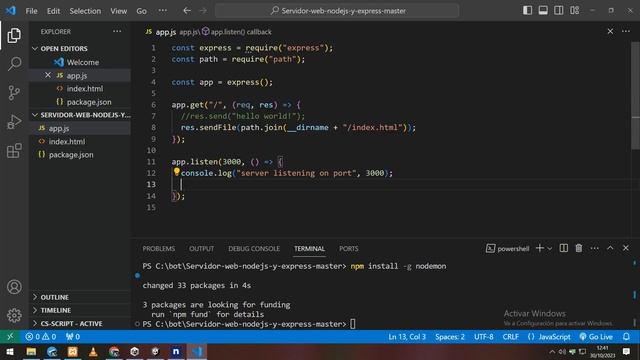This screenshot has height=360, width=640.
Task: Open the Selection menu
Action: point(85,11)
